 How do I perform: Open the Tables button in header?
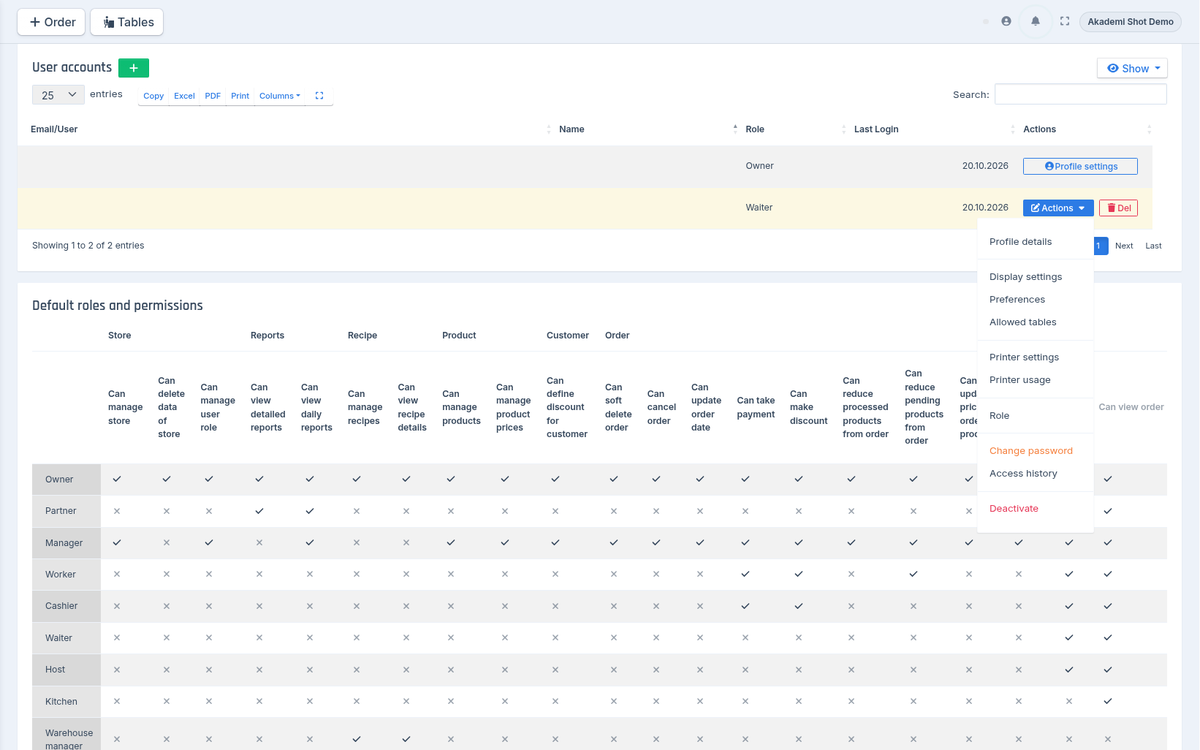coord(127,22)
